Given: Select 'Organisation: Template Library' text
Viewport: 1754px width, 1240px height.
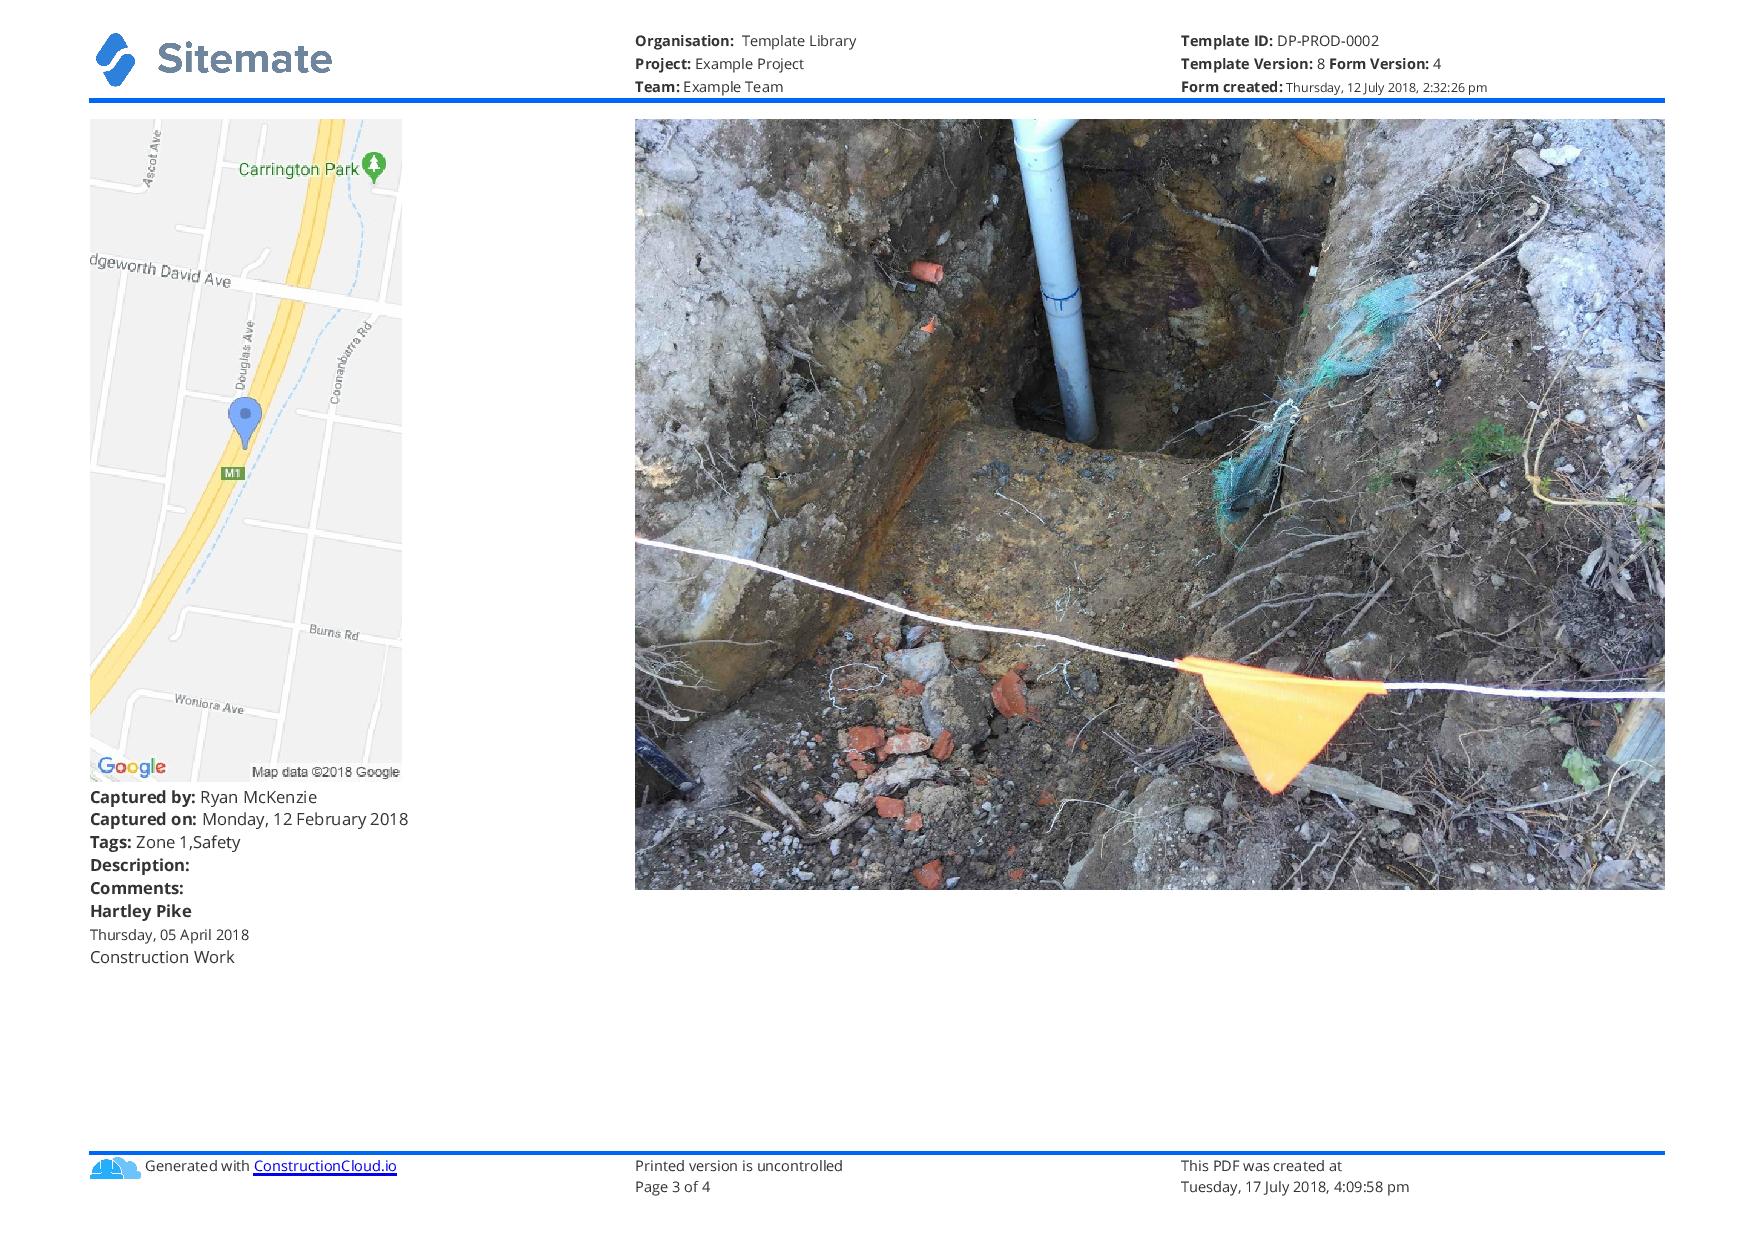Looking at the screenshot, I should click(745, 41).
